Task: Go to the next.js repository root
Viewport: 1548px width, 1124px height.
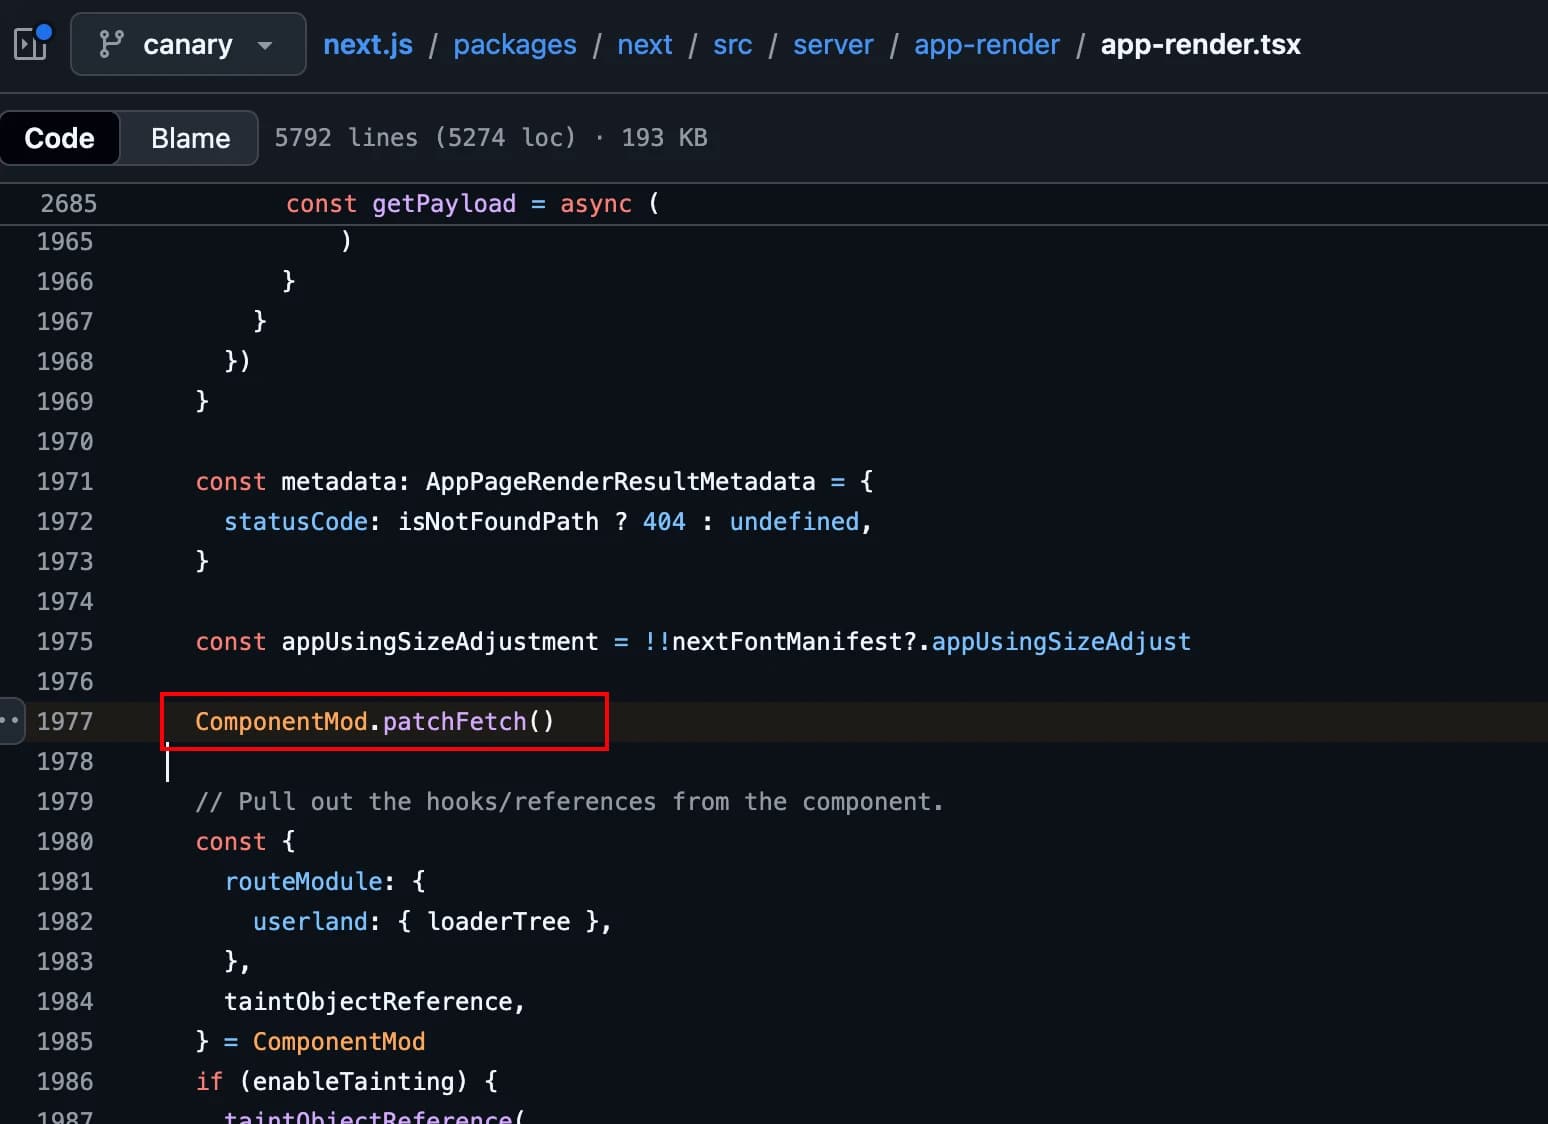Action: pos(367,44)
